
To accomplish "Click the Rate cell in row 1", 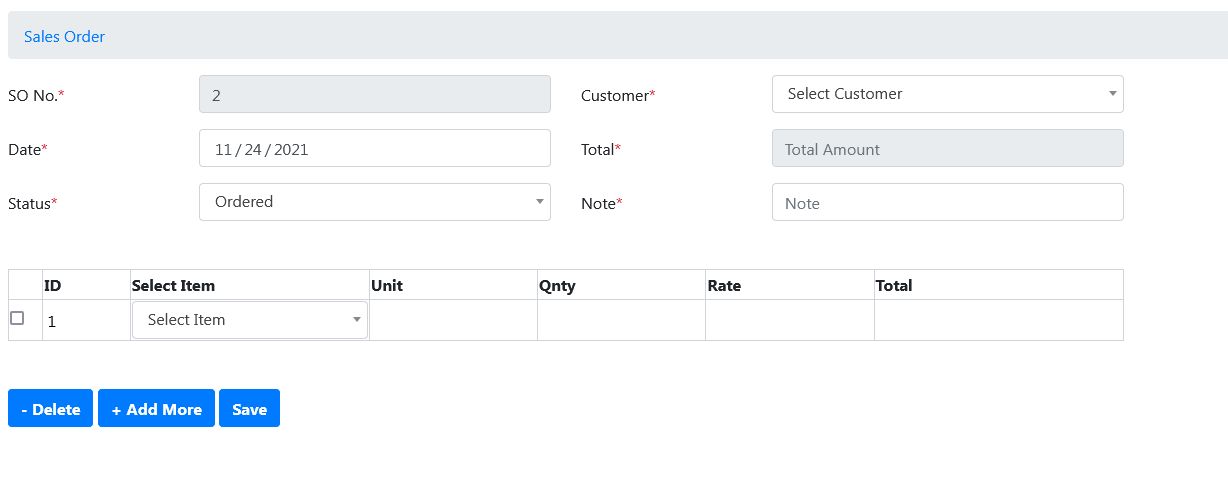I will 789,320.
